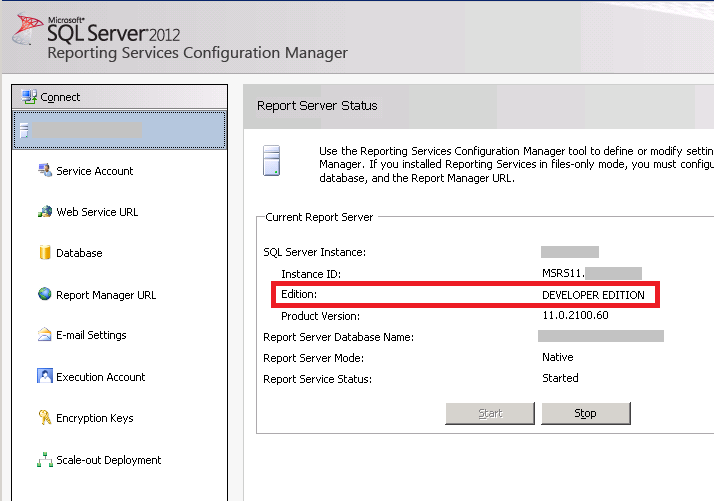714x501 pixels.
Task: Open the Database page
Action: tap(79, 253)
